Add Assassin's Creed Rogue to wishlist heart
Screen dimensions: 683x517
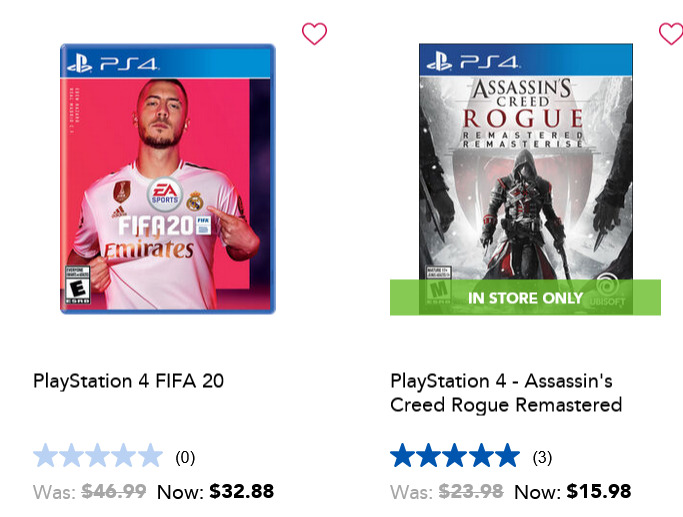671,34
